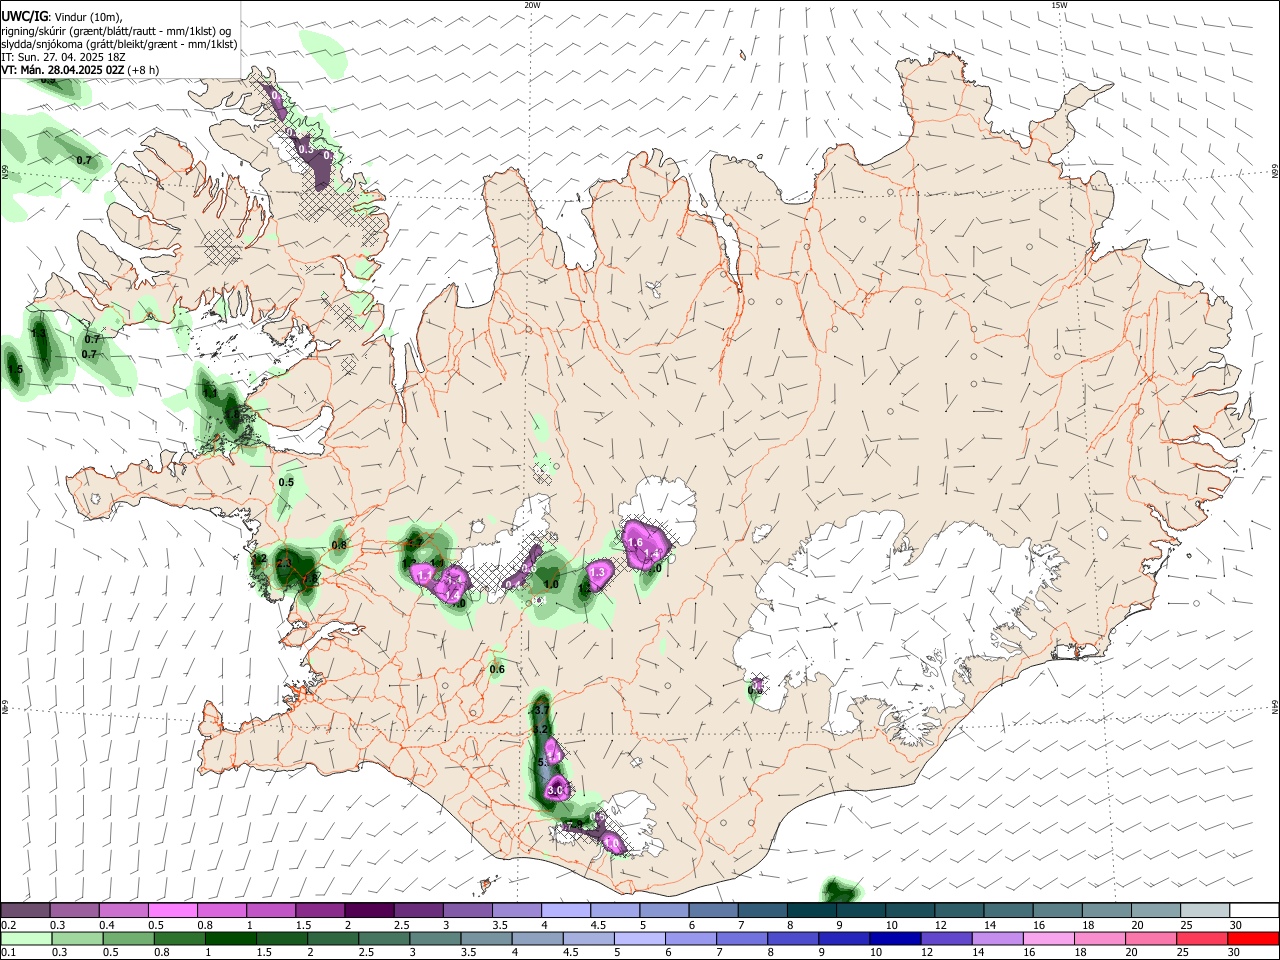Click the '0.1' label under lower legend row

(9, 952)
